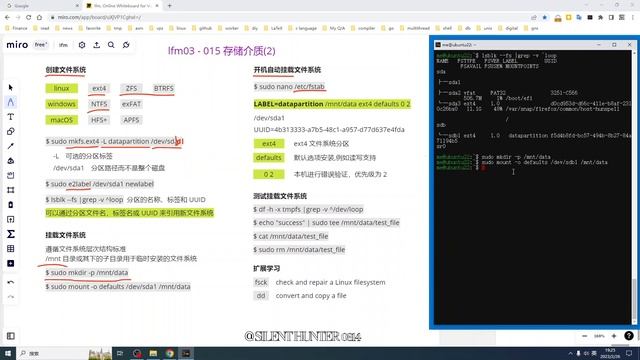Open the shell bookmark folder
Screen dimensions: 640x360
444,28
